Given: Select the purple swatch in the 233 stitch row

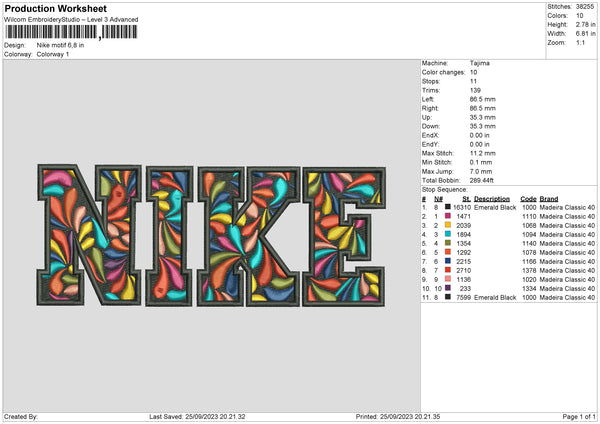Looking at the screenshot, I should (447, 288).
